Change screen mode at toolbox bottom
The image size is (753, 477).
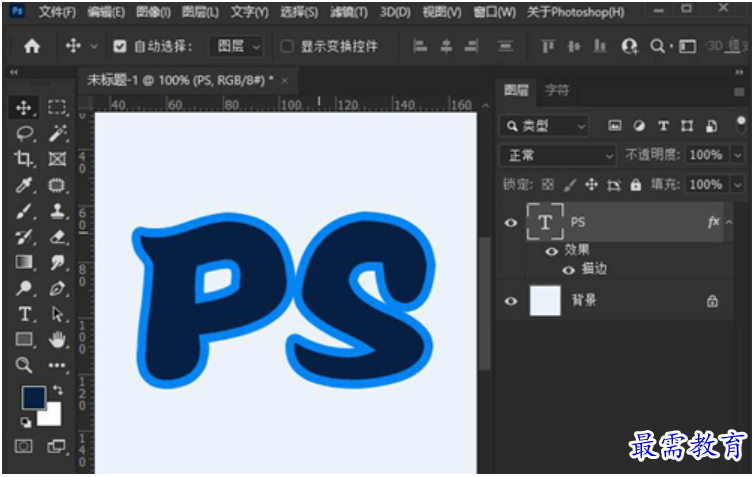click(57, 446)
